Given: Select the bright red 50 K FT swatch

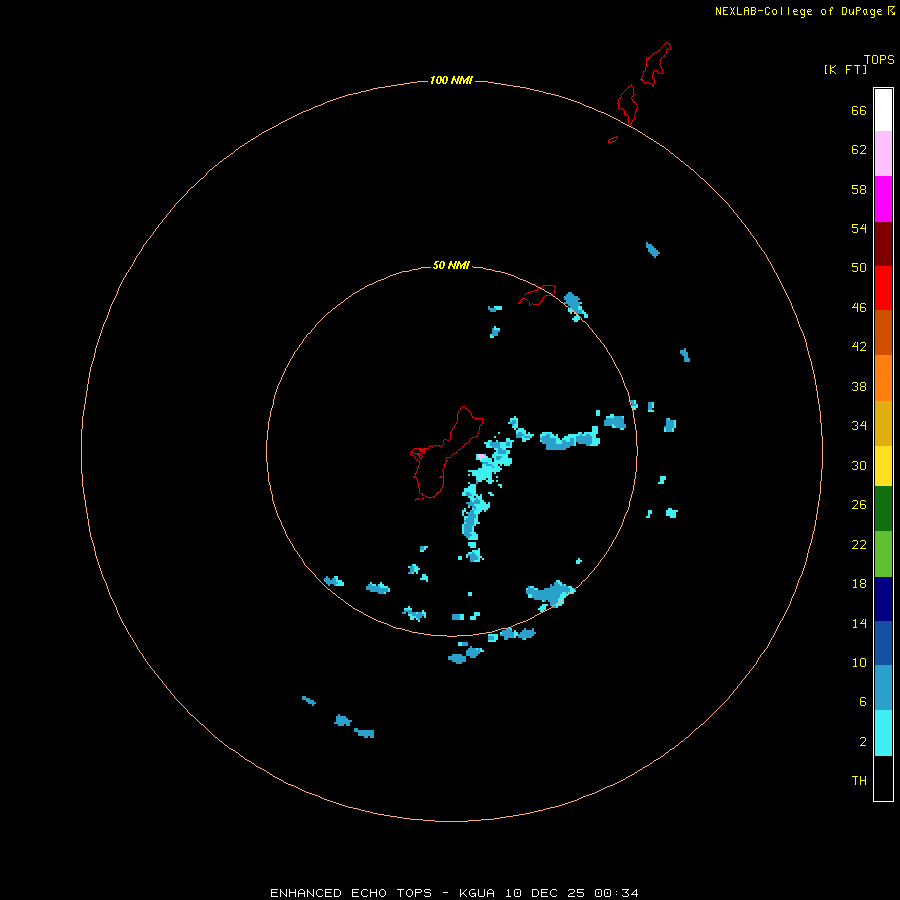Looking at the screenshot, I should [x=883, y=288].
